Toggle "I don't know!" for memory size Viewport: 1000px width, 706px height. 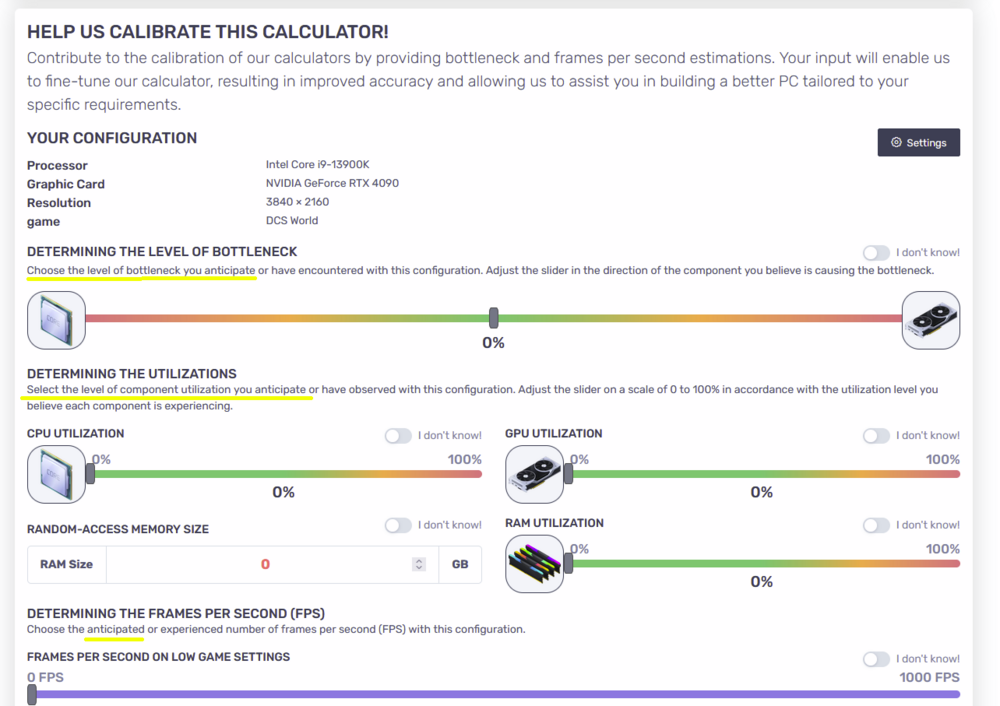[398, 525]
